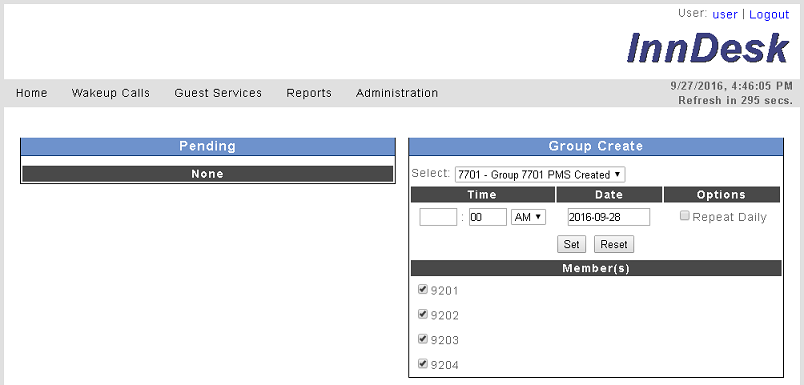Uncheck member 9202 checkbox

pyautogui.click(x=423, y=314)
